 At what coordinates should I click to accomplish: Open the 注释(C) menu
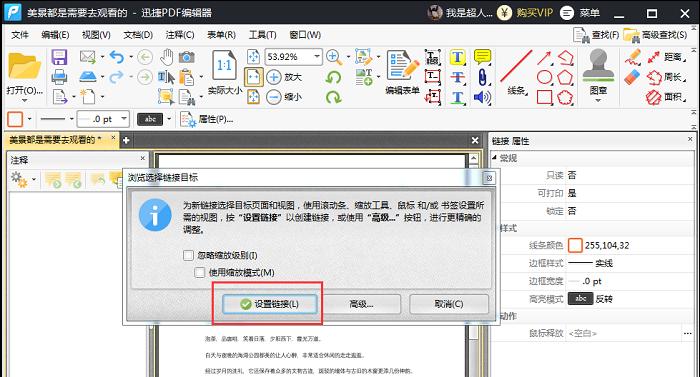coord(179,35)
